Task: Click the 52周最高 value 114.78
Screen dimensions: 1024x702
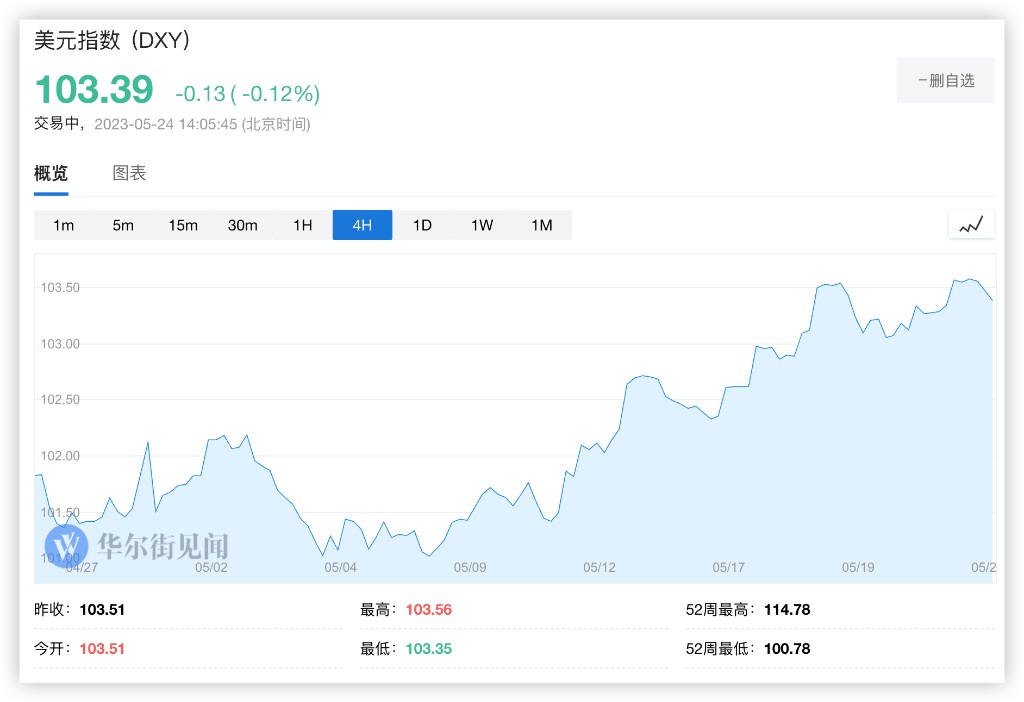Action: coord(787,609)
